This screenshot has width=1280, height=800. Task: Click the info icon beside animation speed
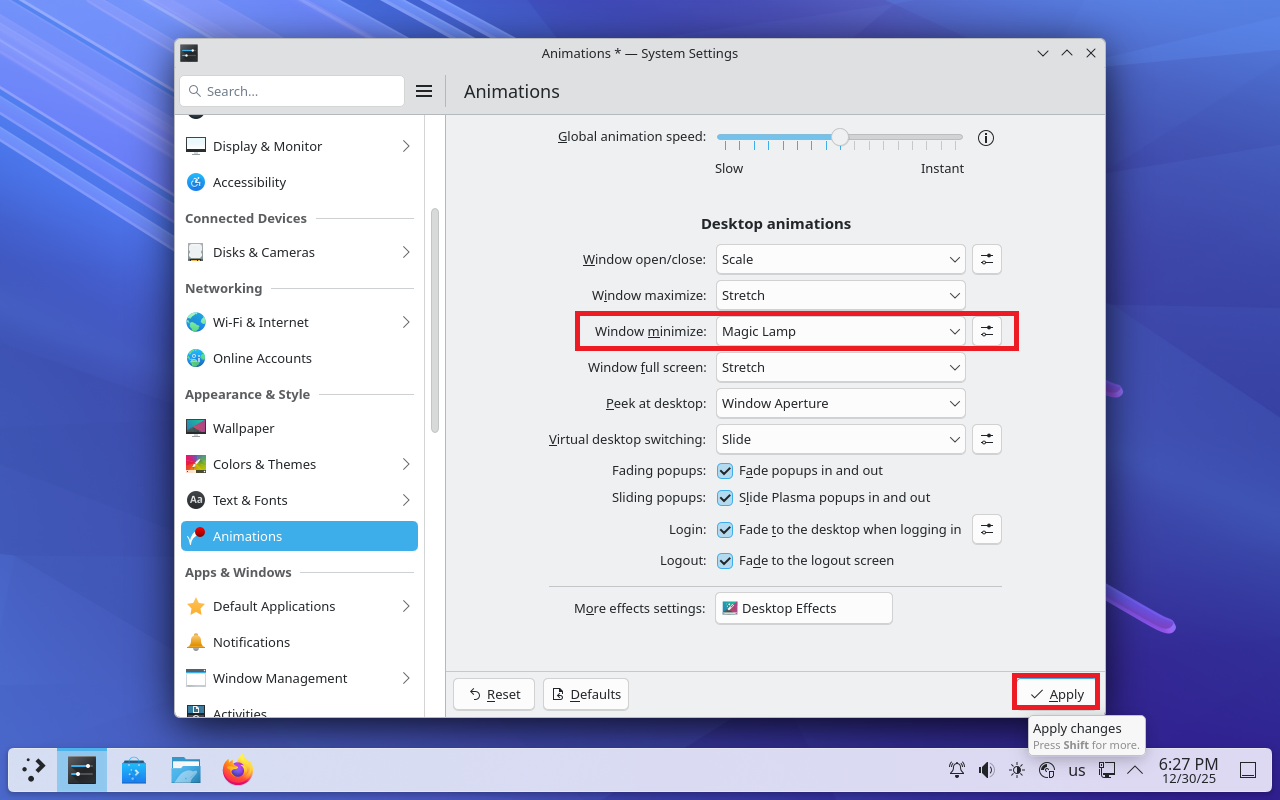coord(985,138)
